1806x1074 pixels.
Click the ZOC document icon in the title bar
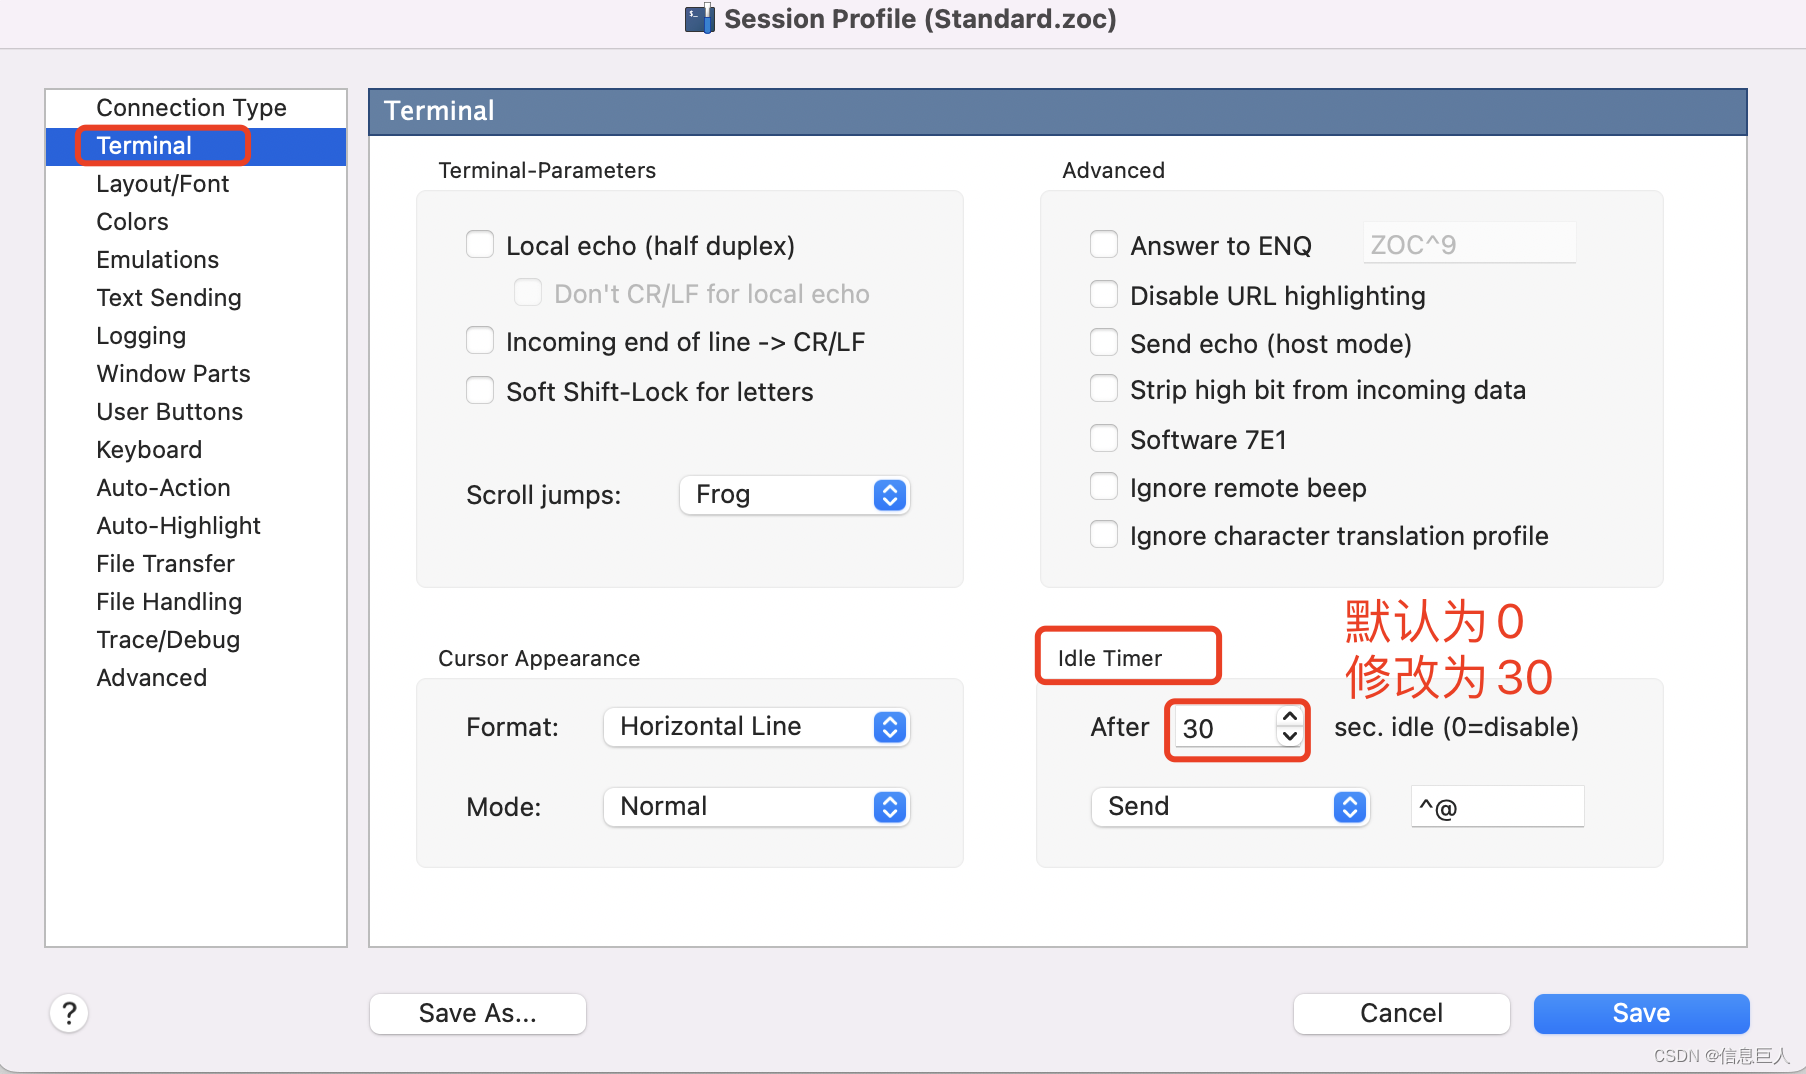[698, 18]
